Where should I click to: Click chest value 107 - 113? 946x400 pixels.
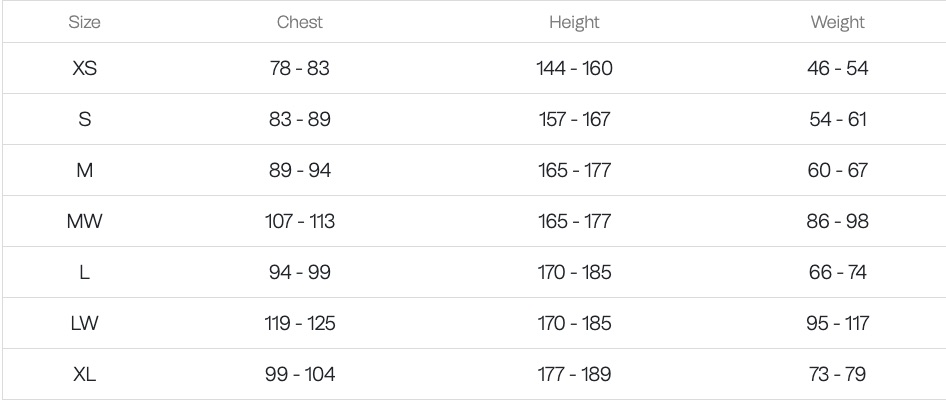coord(299,221)
